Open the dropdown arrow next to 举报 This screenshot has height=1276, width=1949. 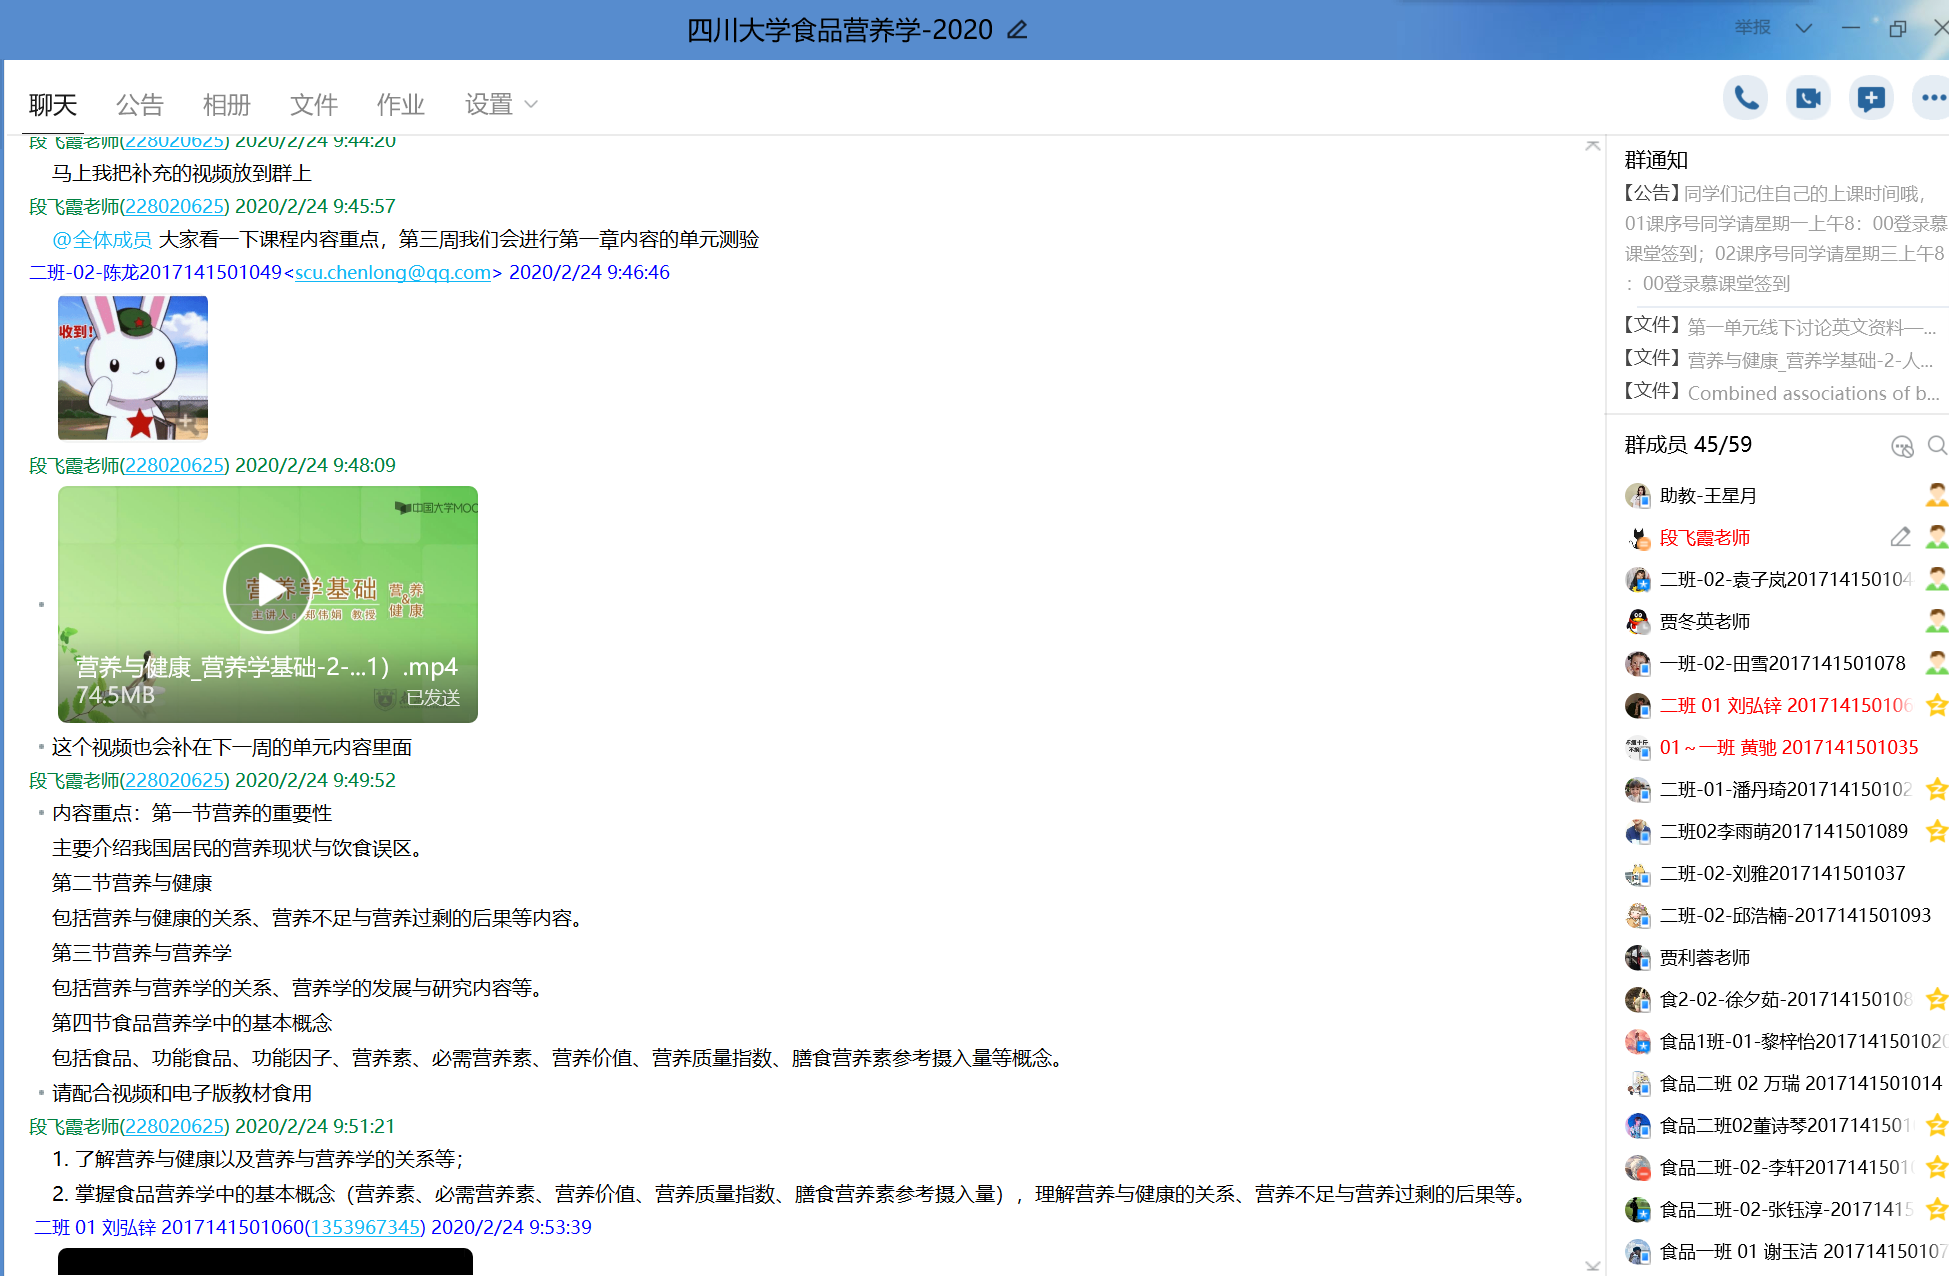click(1804, 28)
